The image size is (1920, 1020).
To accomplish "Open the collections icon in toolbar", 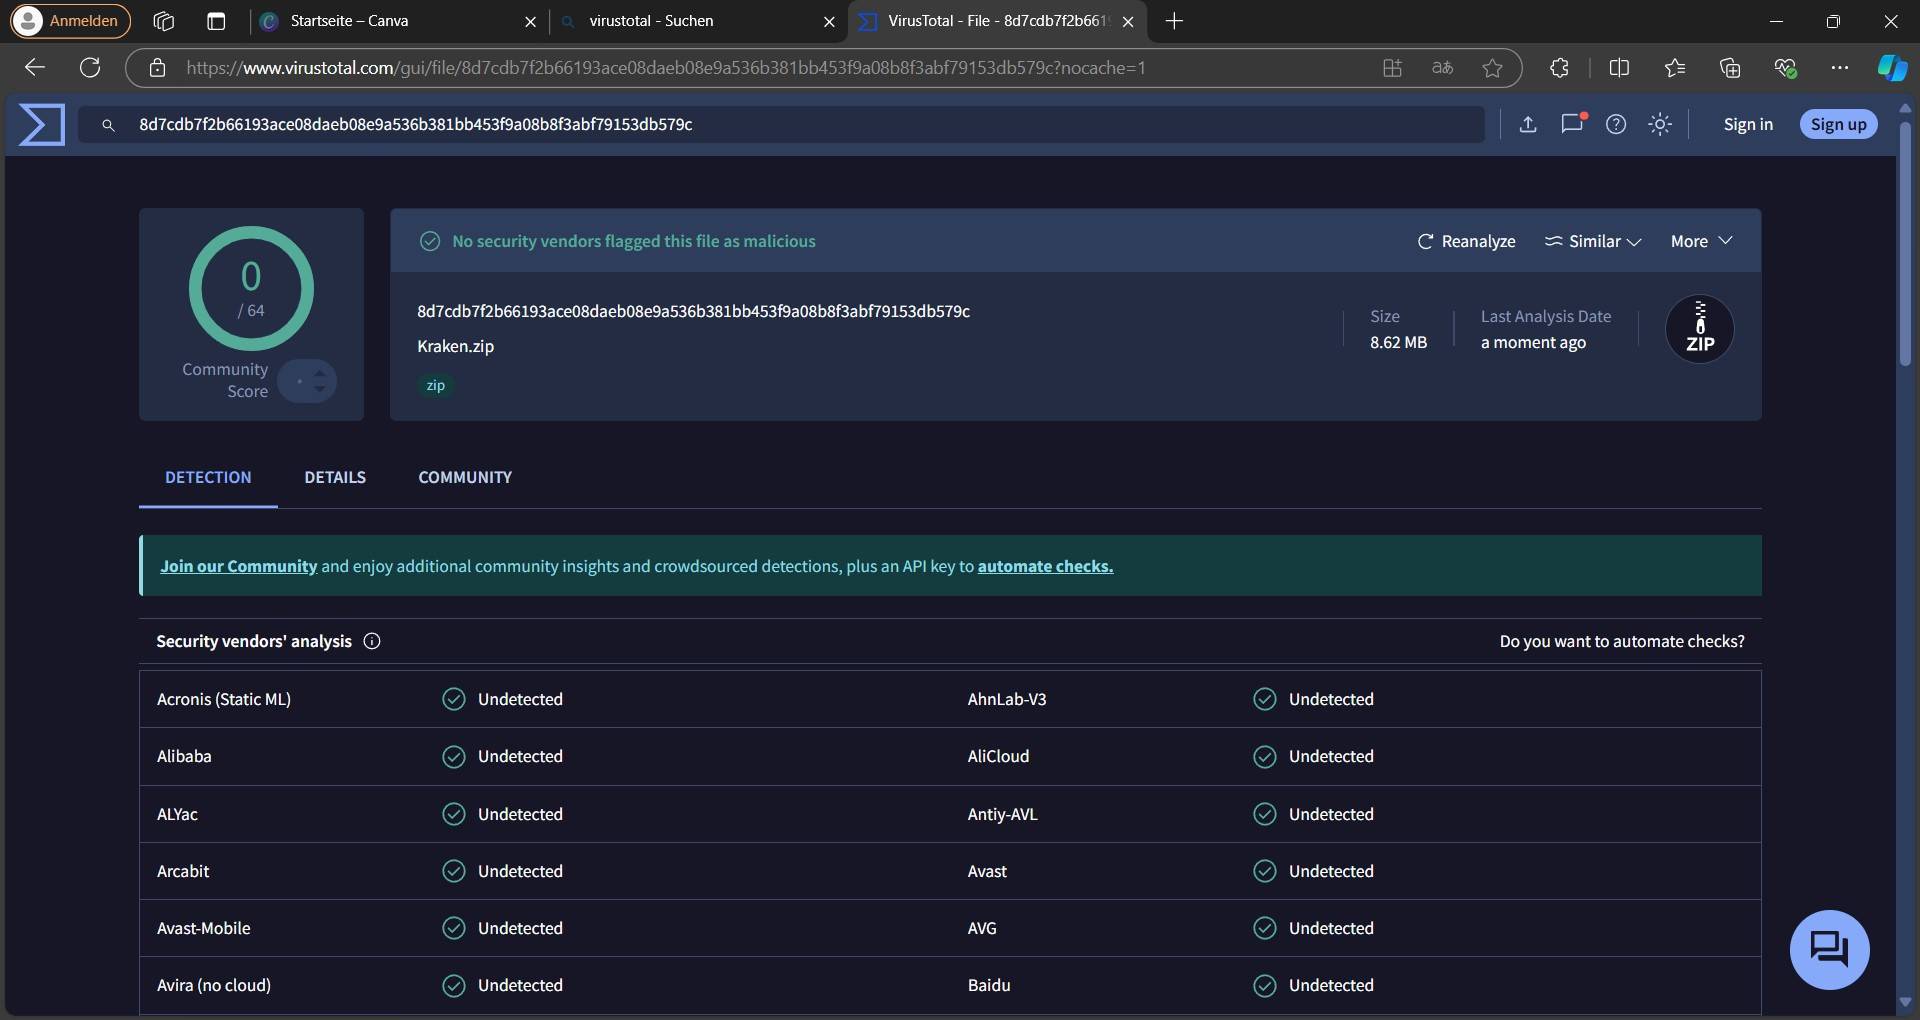I will coord(1730,68).
